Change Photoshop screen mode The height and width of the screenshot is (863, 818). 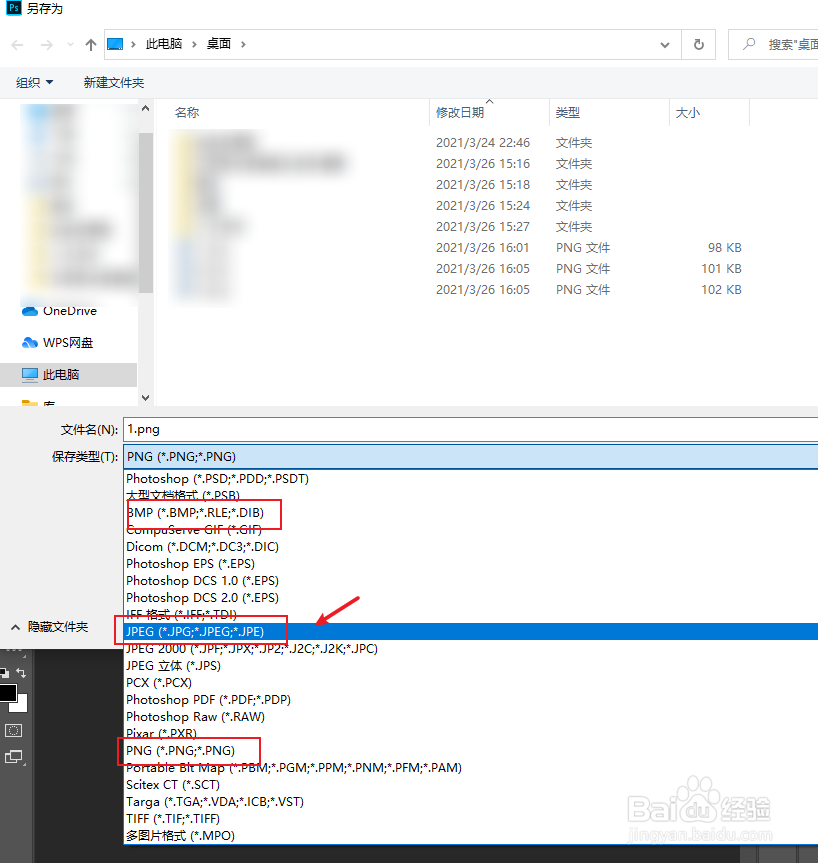pyautogui.click(x=13, y=757)
